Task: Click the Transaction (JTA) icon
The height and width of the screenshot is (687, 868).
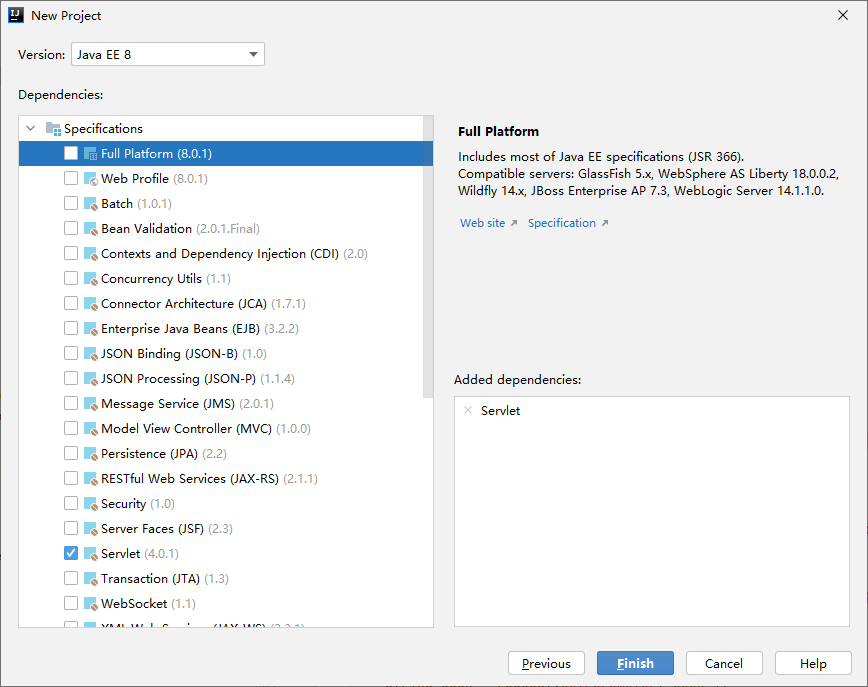Action: coord(91,578)
